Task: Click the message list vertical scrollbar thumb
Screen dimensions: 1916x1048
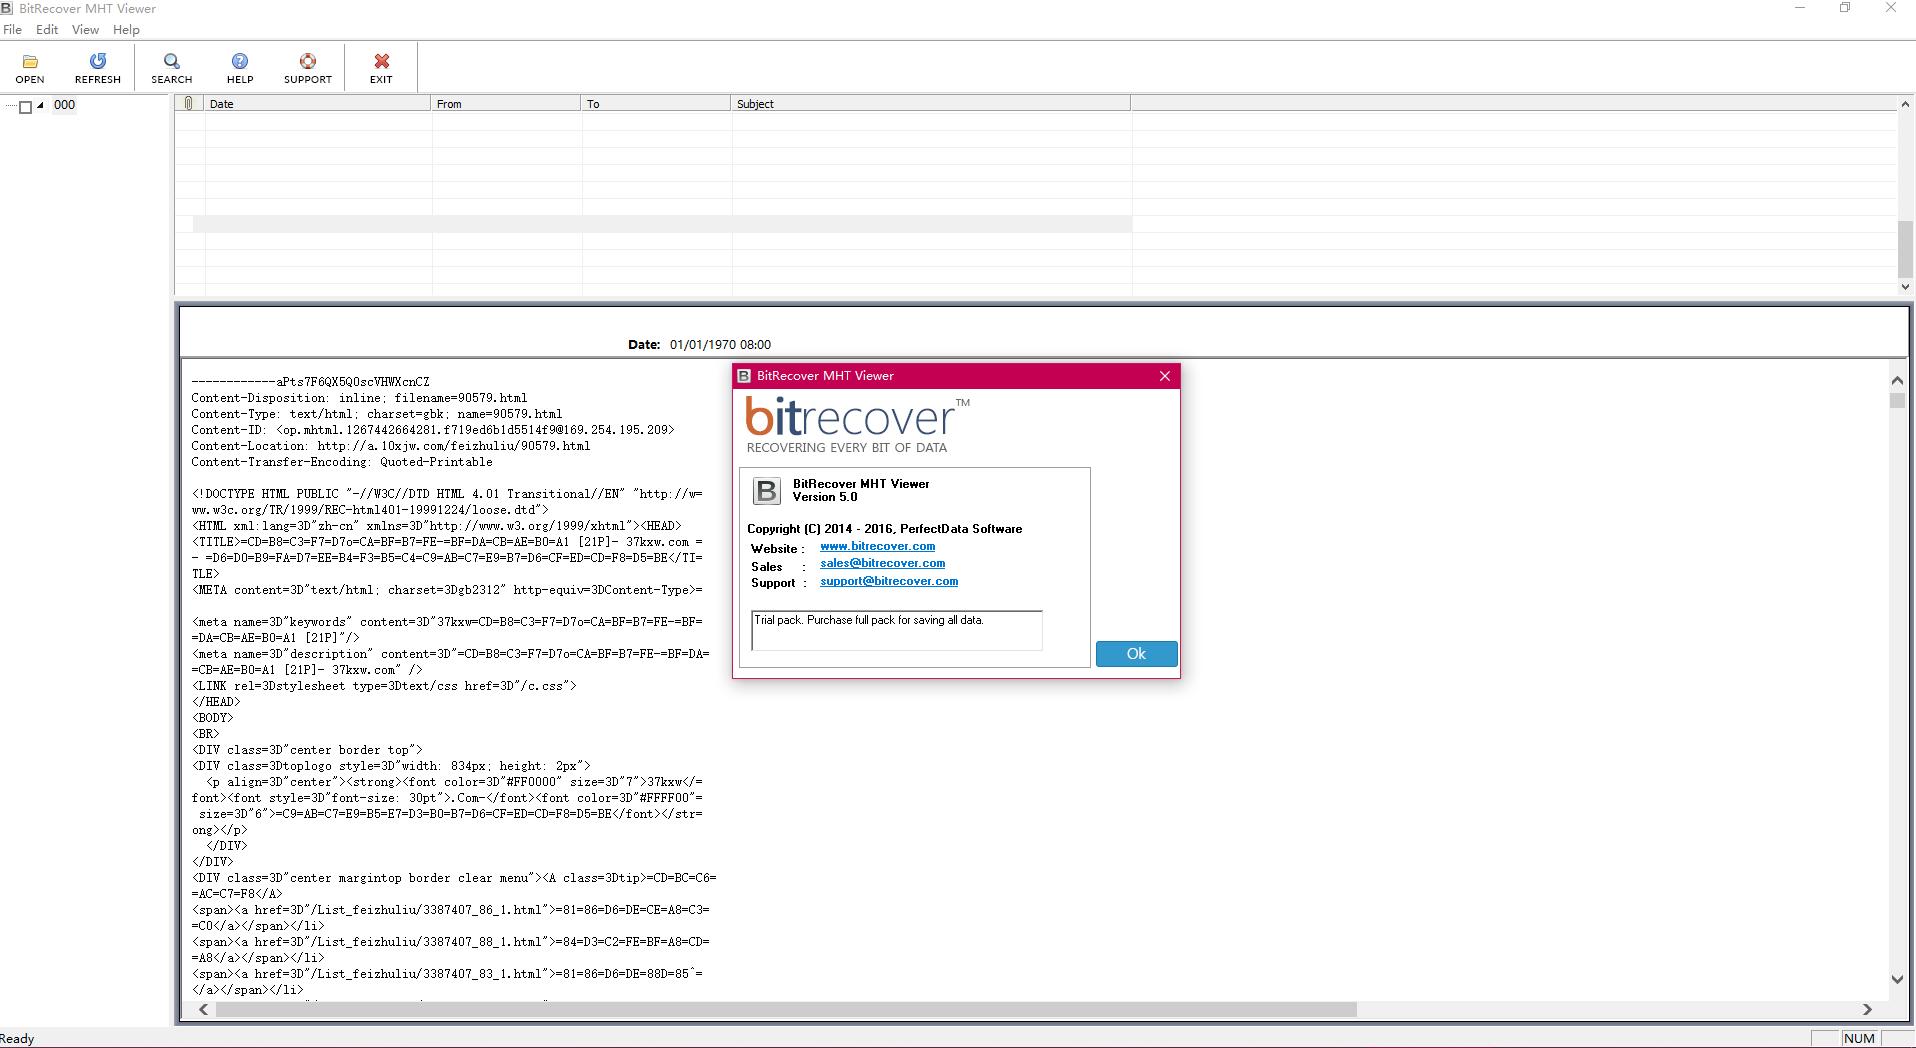Action: [x=1905, y=249]
